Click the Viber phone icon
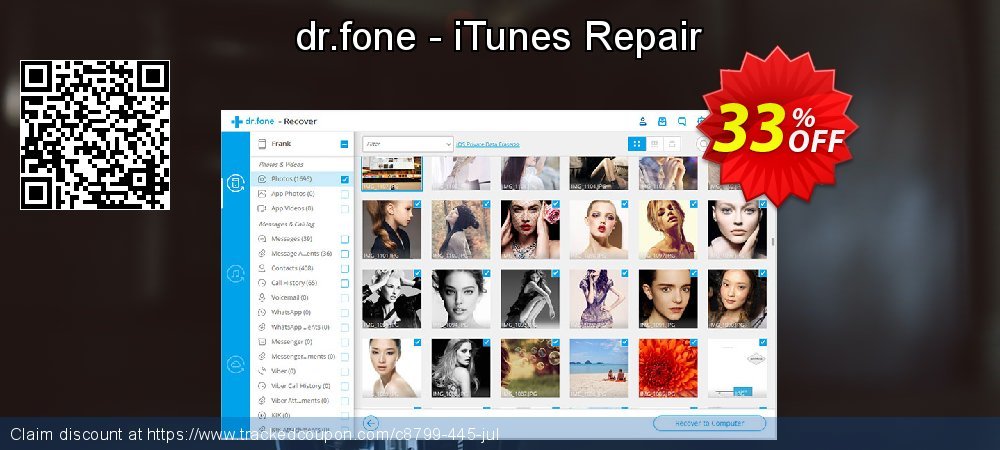The width and height of the screenshot is (1000, 450). click(x=261, y=371)
